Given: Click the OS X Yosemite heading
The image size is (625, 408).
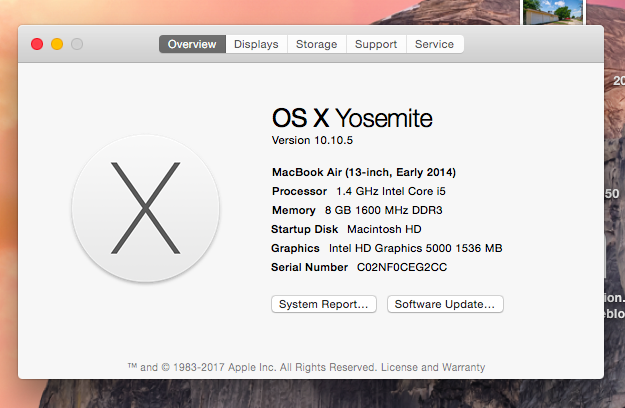Looking at the screenshot, I should coord(352,118).
